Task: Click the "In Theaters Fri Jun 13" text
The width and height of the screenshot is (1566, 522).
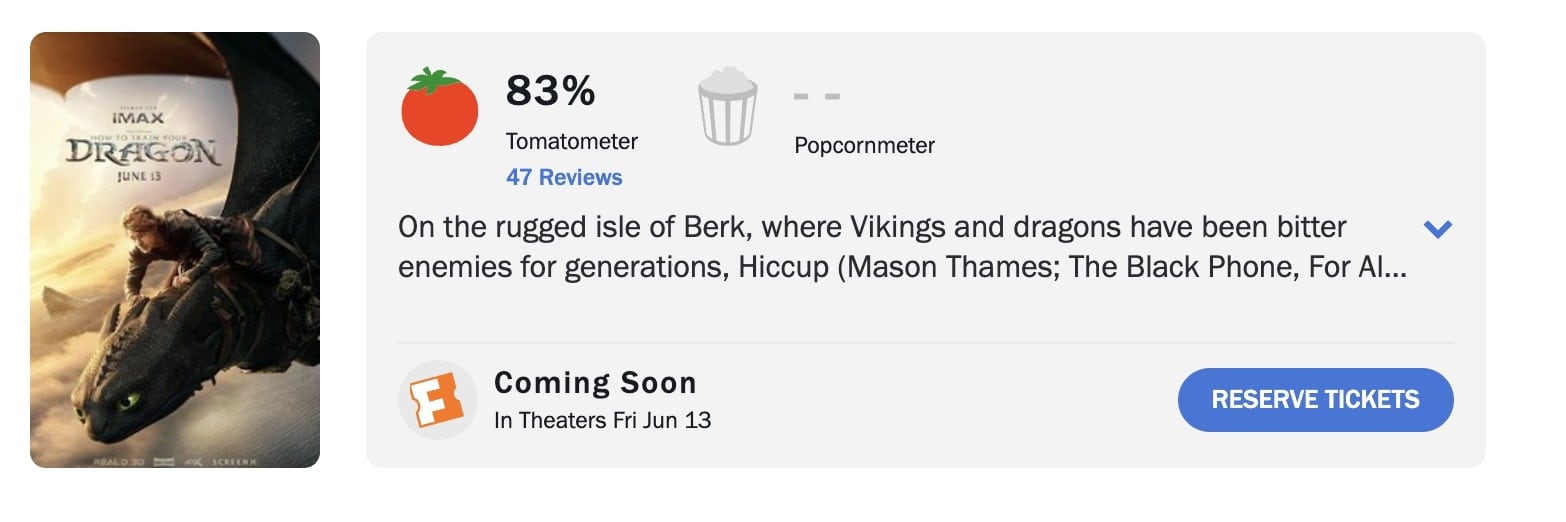Action: click(602, 420)
